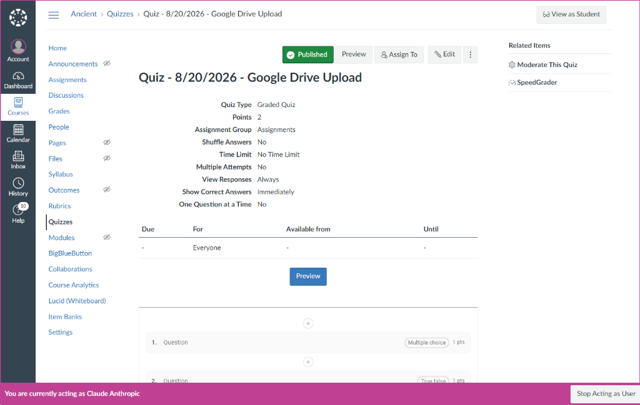Click the Quizzes breadcrumb link
The image size is (640, 405).
point(120,14)
